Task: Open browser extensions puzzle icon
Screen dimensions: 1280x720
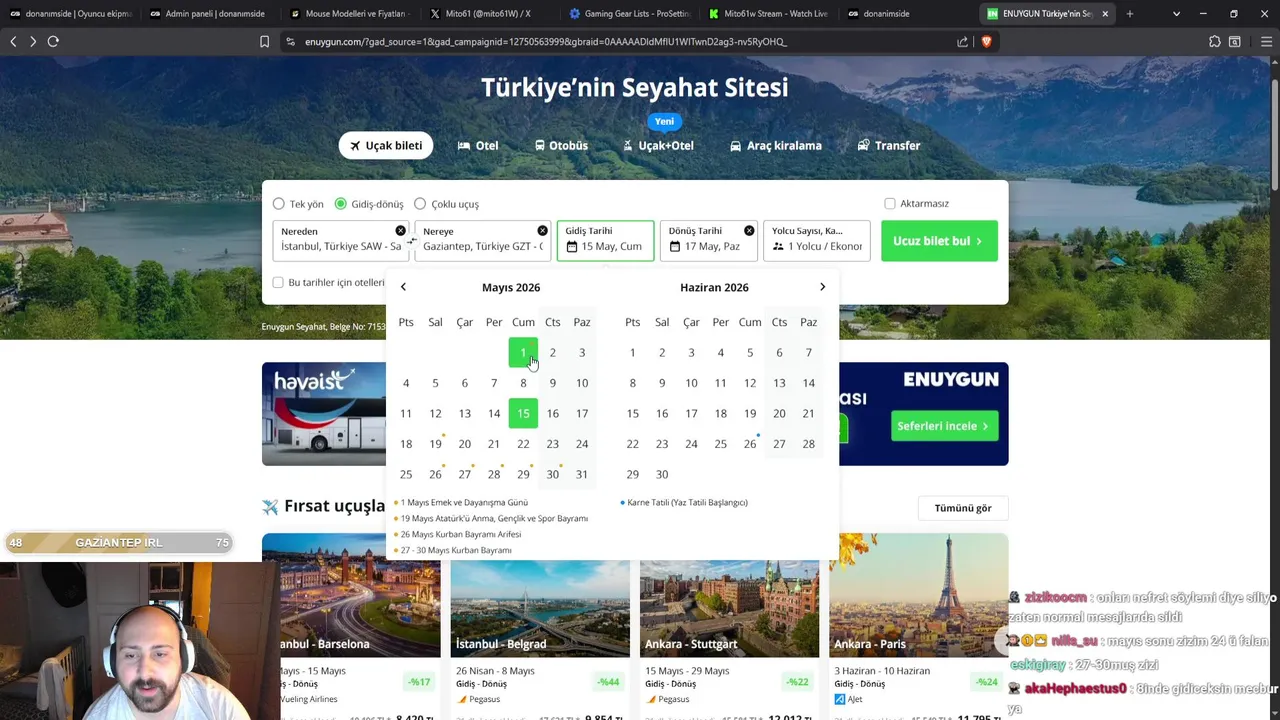Action: point(1214,41)
